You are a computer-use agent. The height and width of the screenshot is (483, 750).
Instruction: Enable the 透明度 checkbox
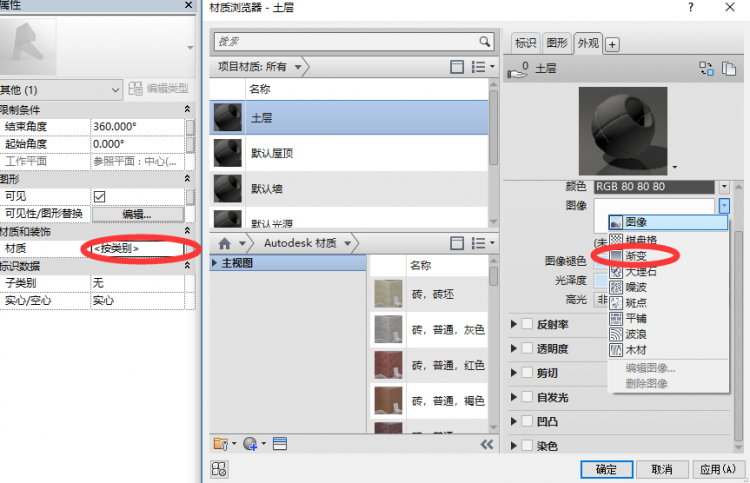click(x=526, y=349)
